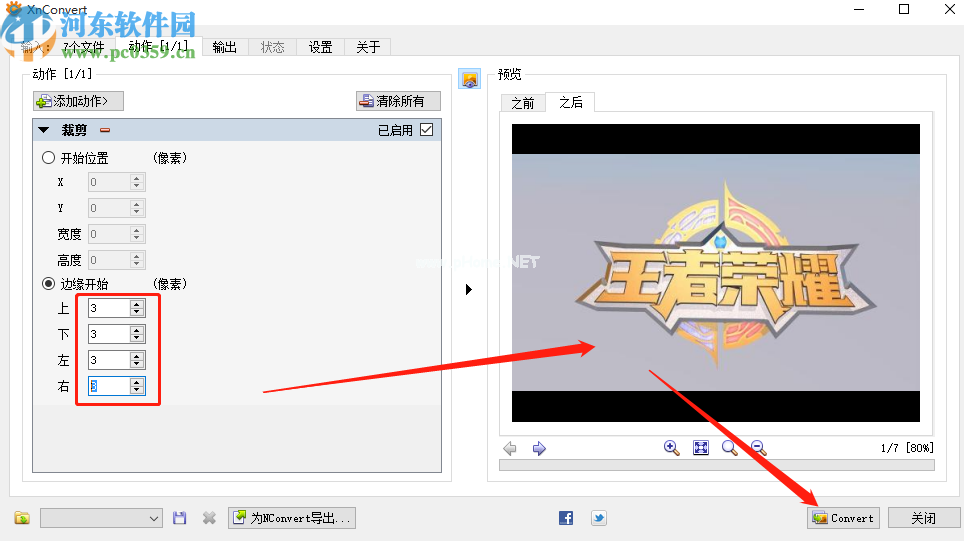The height and width of the screenshot is (541, 964).
Task: Switch to the 之前 preview tab
Action: pos(522,103)
